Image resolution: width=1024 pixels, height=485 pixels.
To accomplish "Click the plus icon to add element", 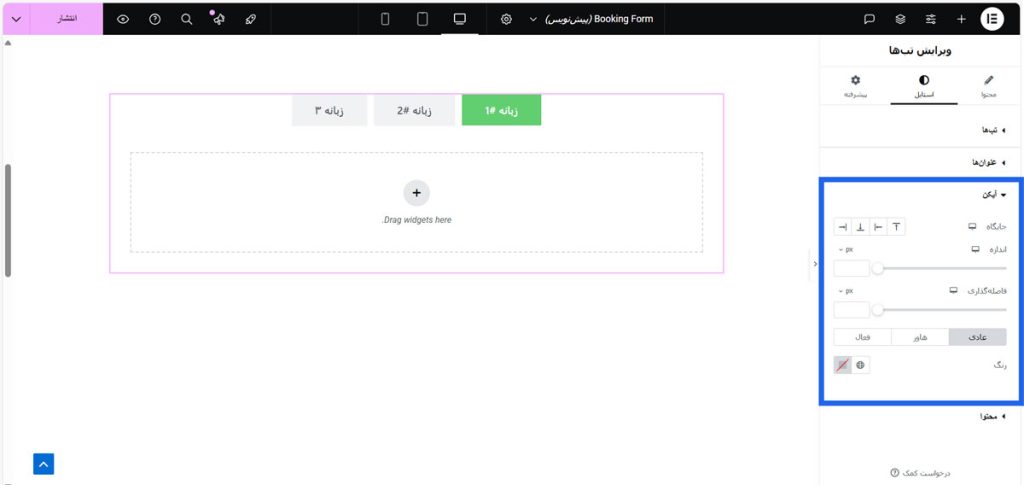I will coord(961,19).
